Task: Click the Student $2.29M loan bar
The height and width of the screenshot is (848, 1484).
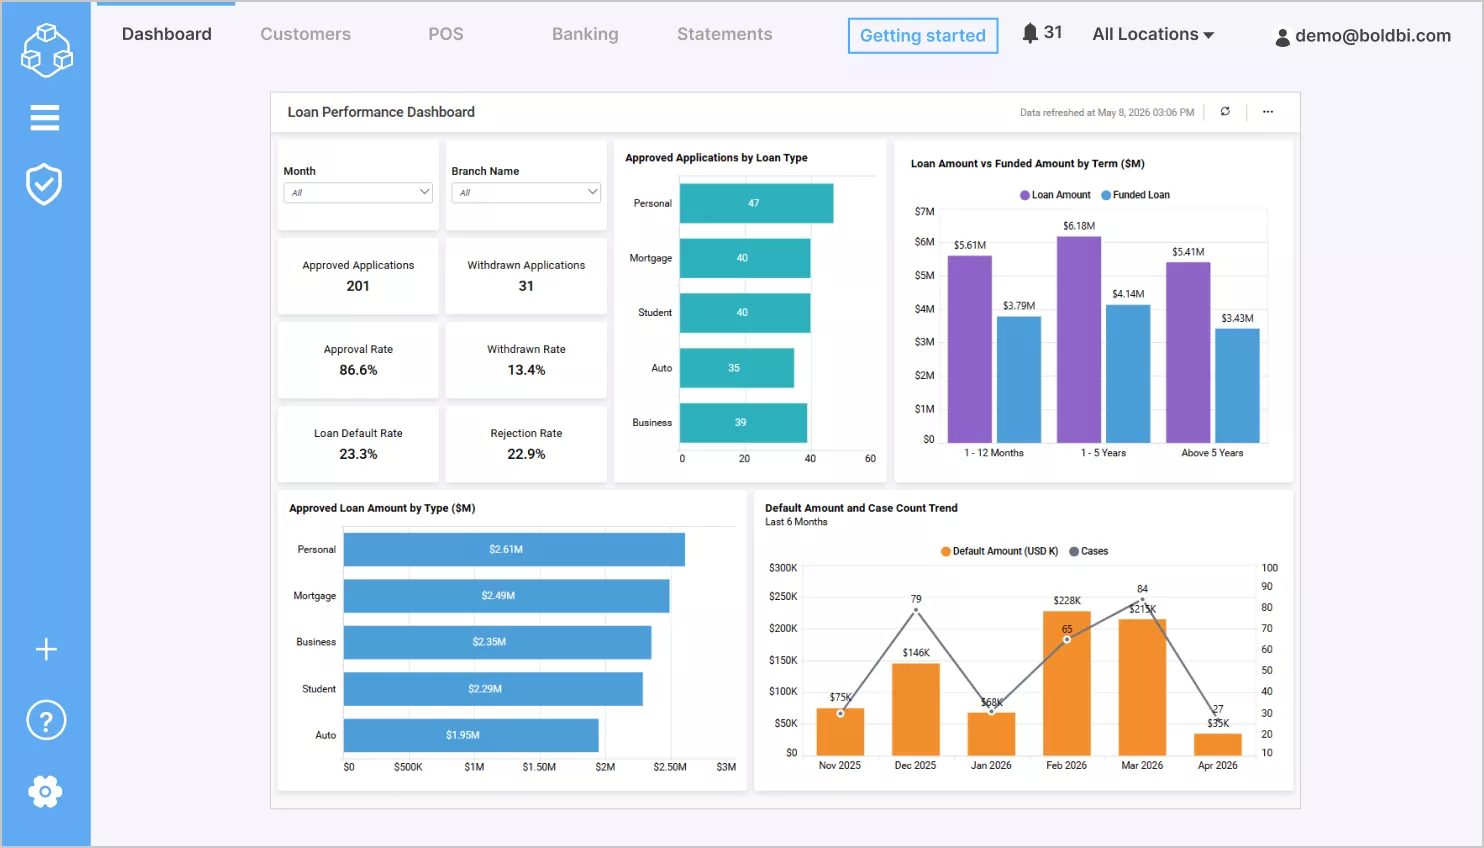Action: click(493, 689)
